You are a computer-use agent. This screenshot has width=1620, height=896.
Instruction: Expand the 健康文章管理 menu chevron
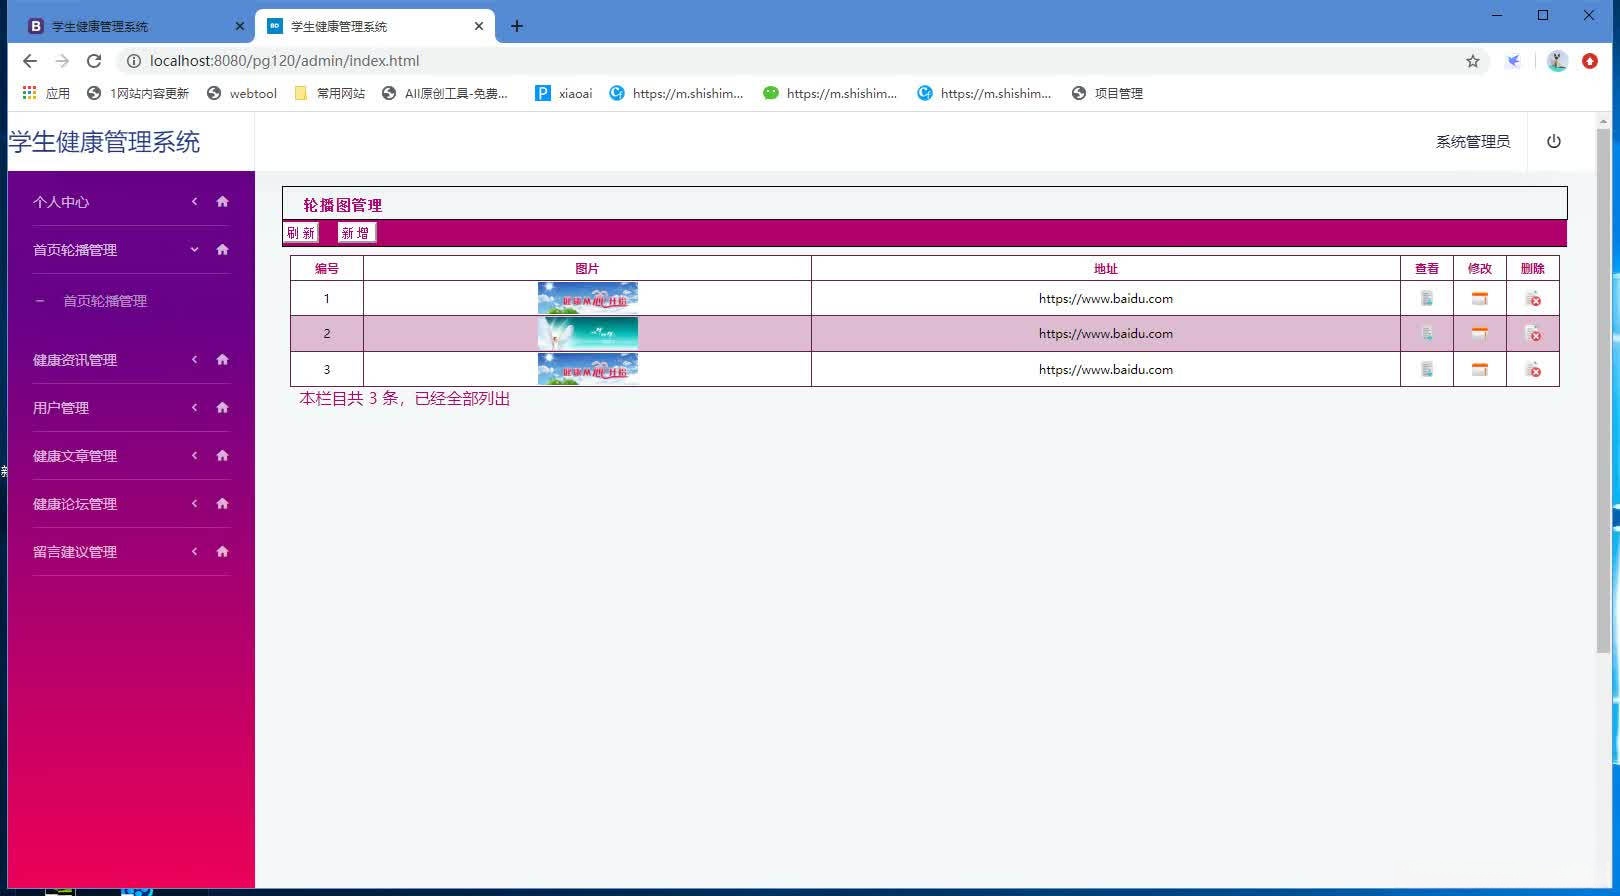[x=194, y=455]
